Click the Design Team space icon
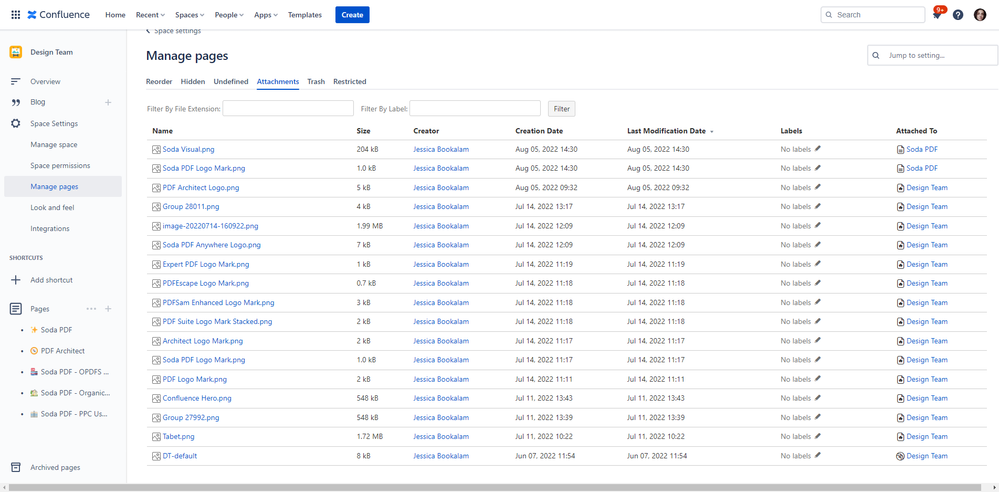The height and width of the screenshot is (492, 999). (x=16, y=52)
